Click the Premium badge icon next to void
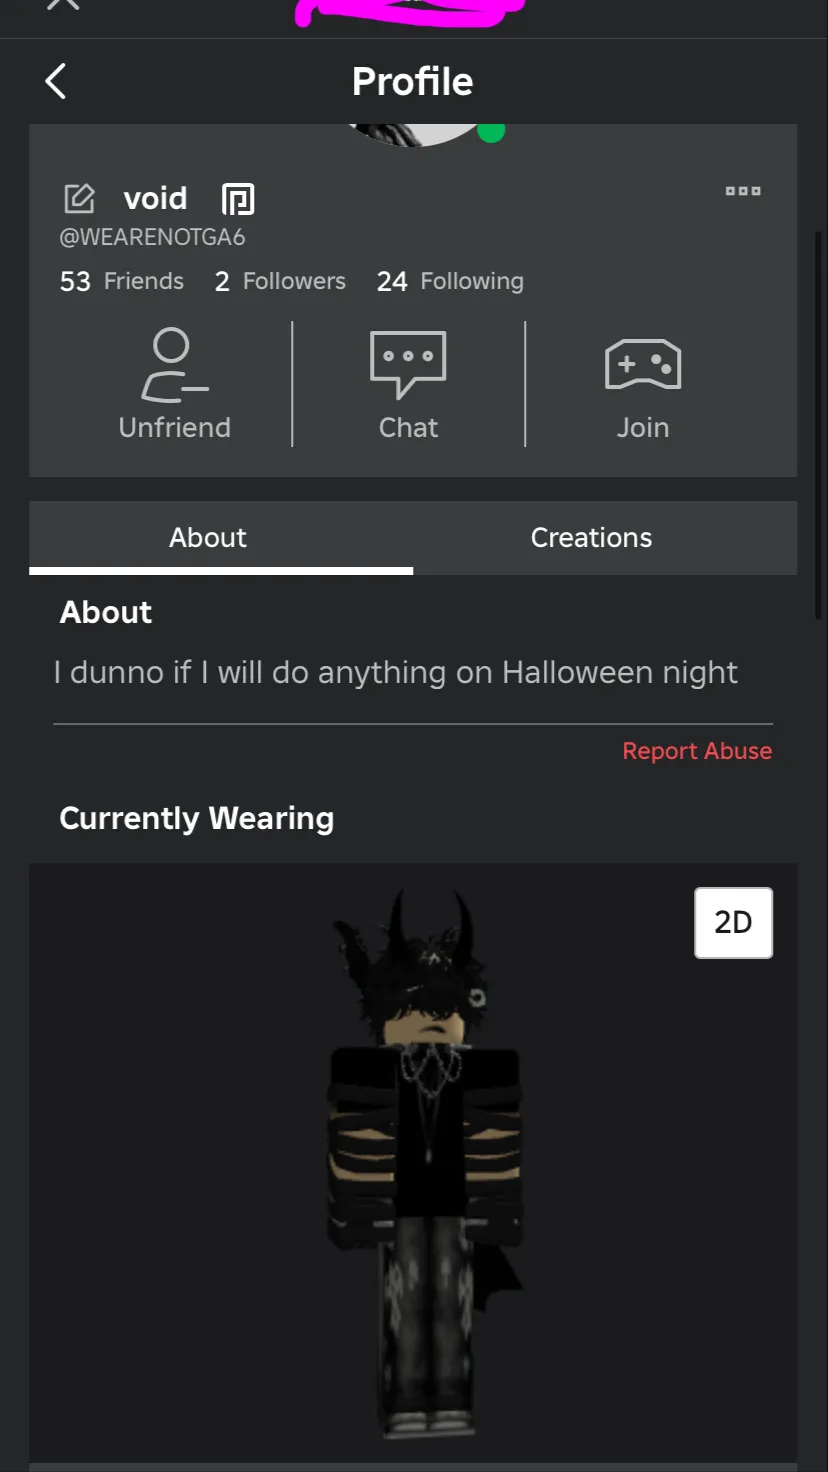 [x=238, y=199]
